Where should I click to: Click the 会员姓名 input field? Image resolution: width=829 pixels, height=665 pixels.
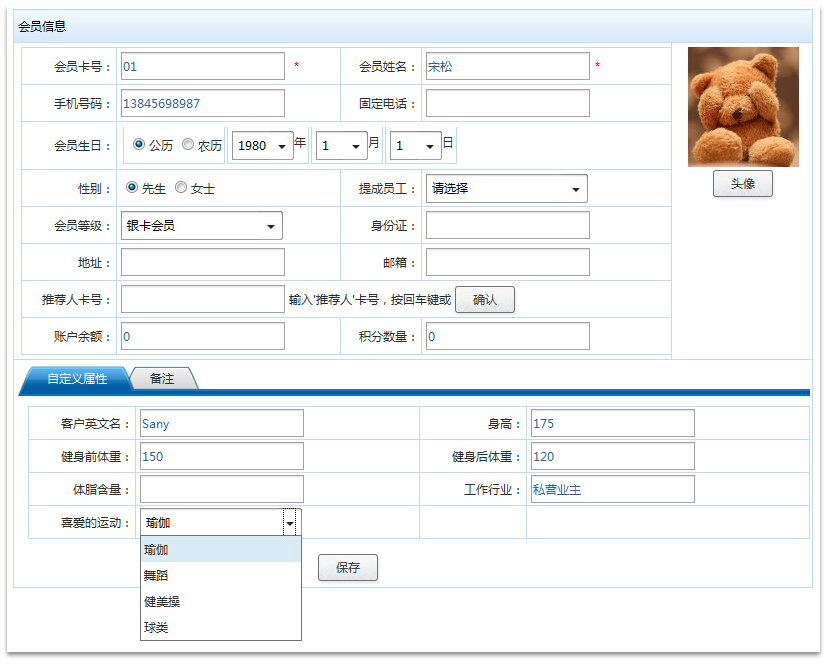(x=508, y=66)
